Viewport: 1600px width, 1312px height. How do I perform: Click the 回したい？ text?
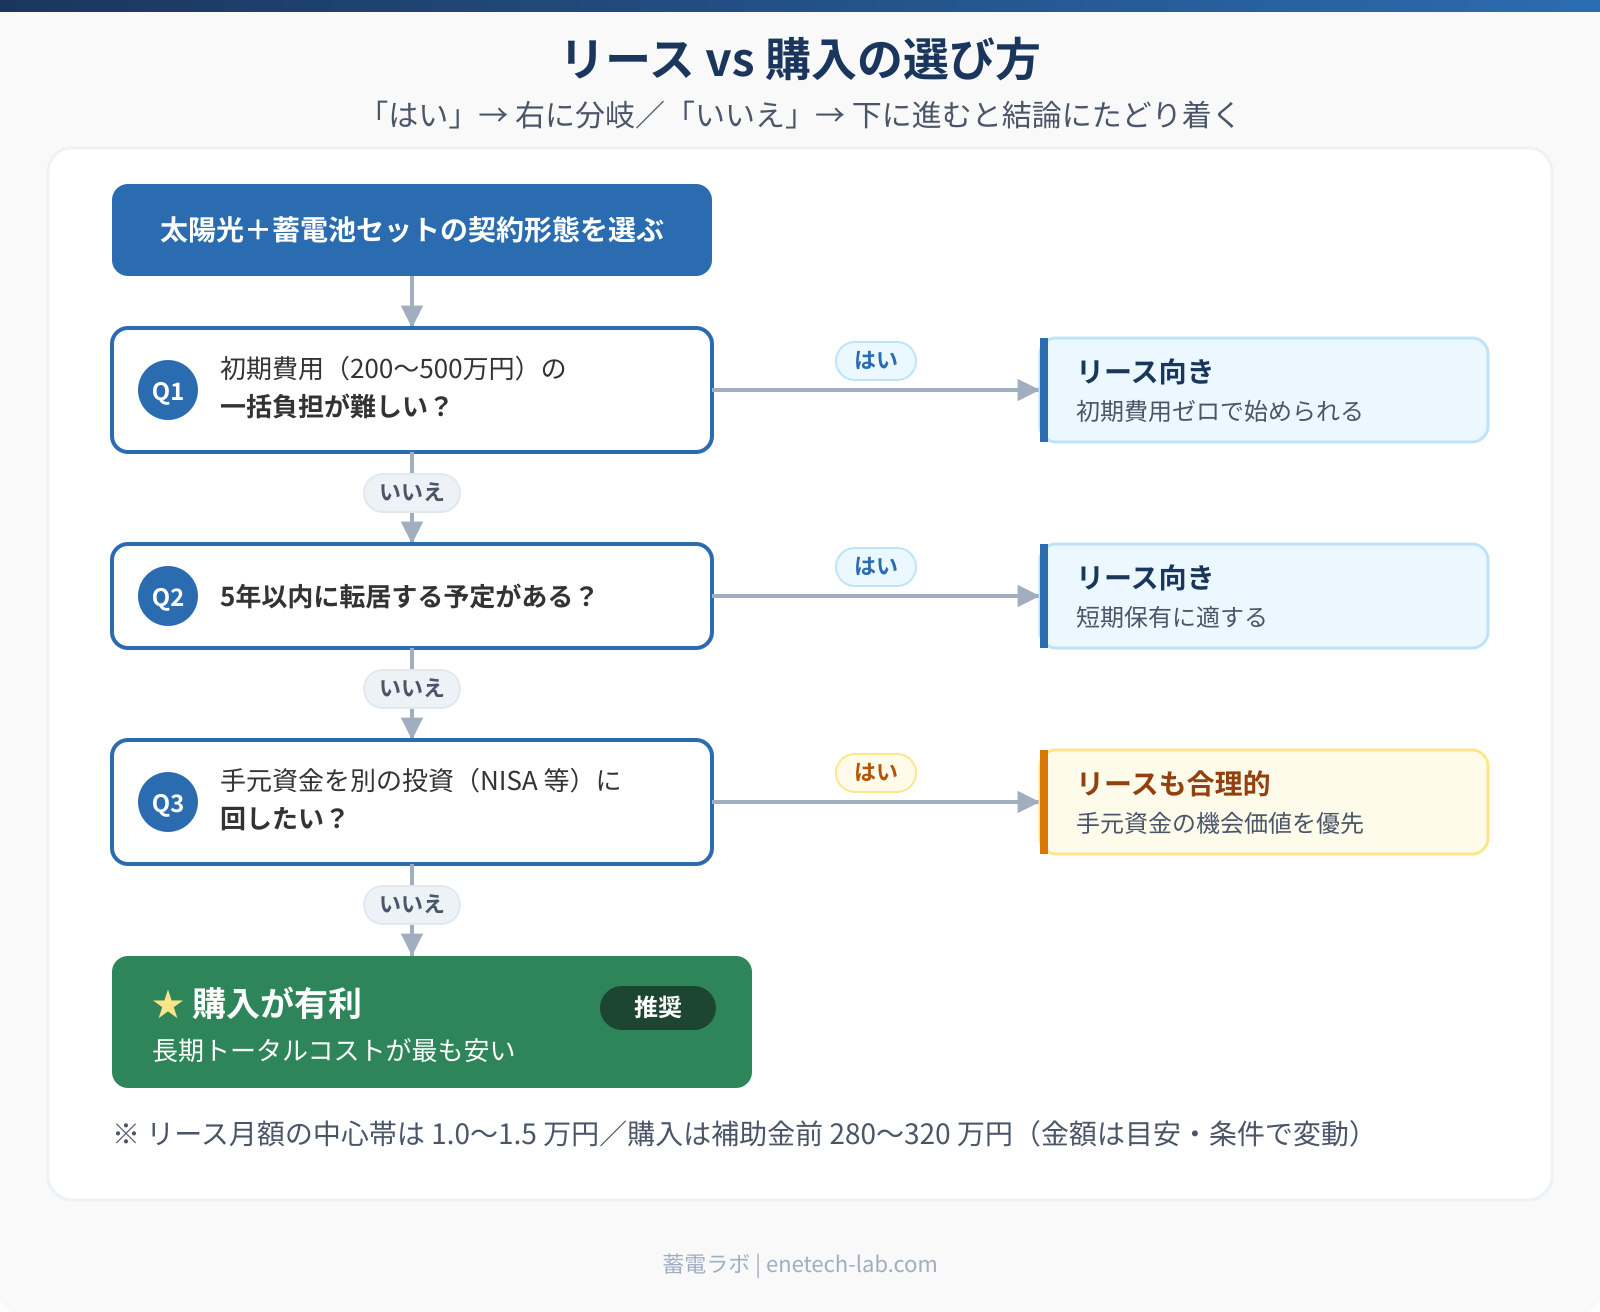point(283,819)
